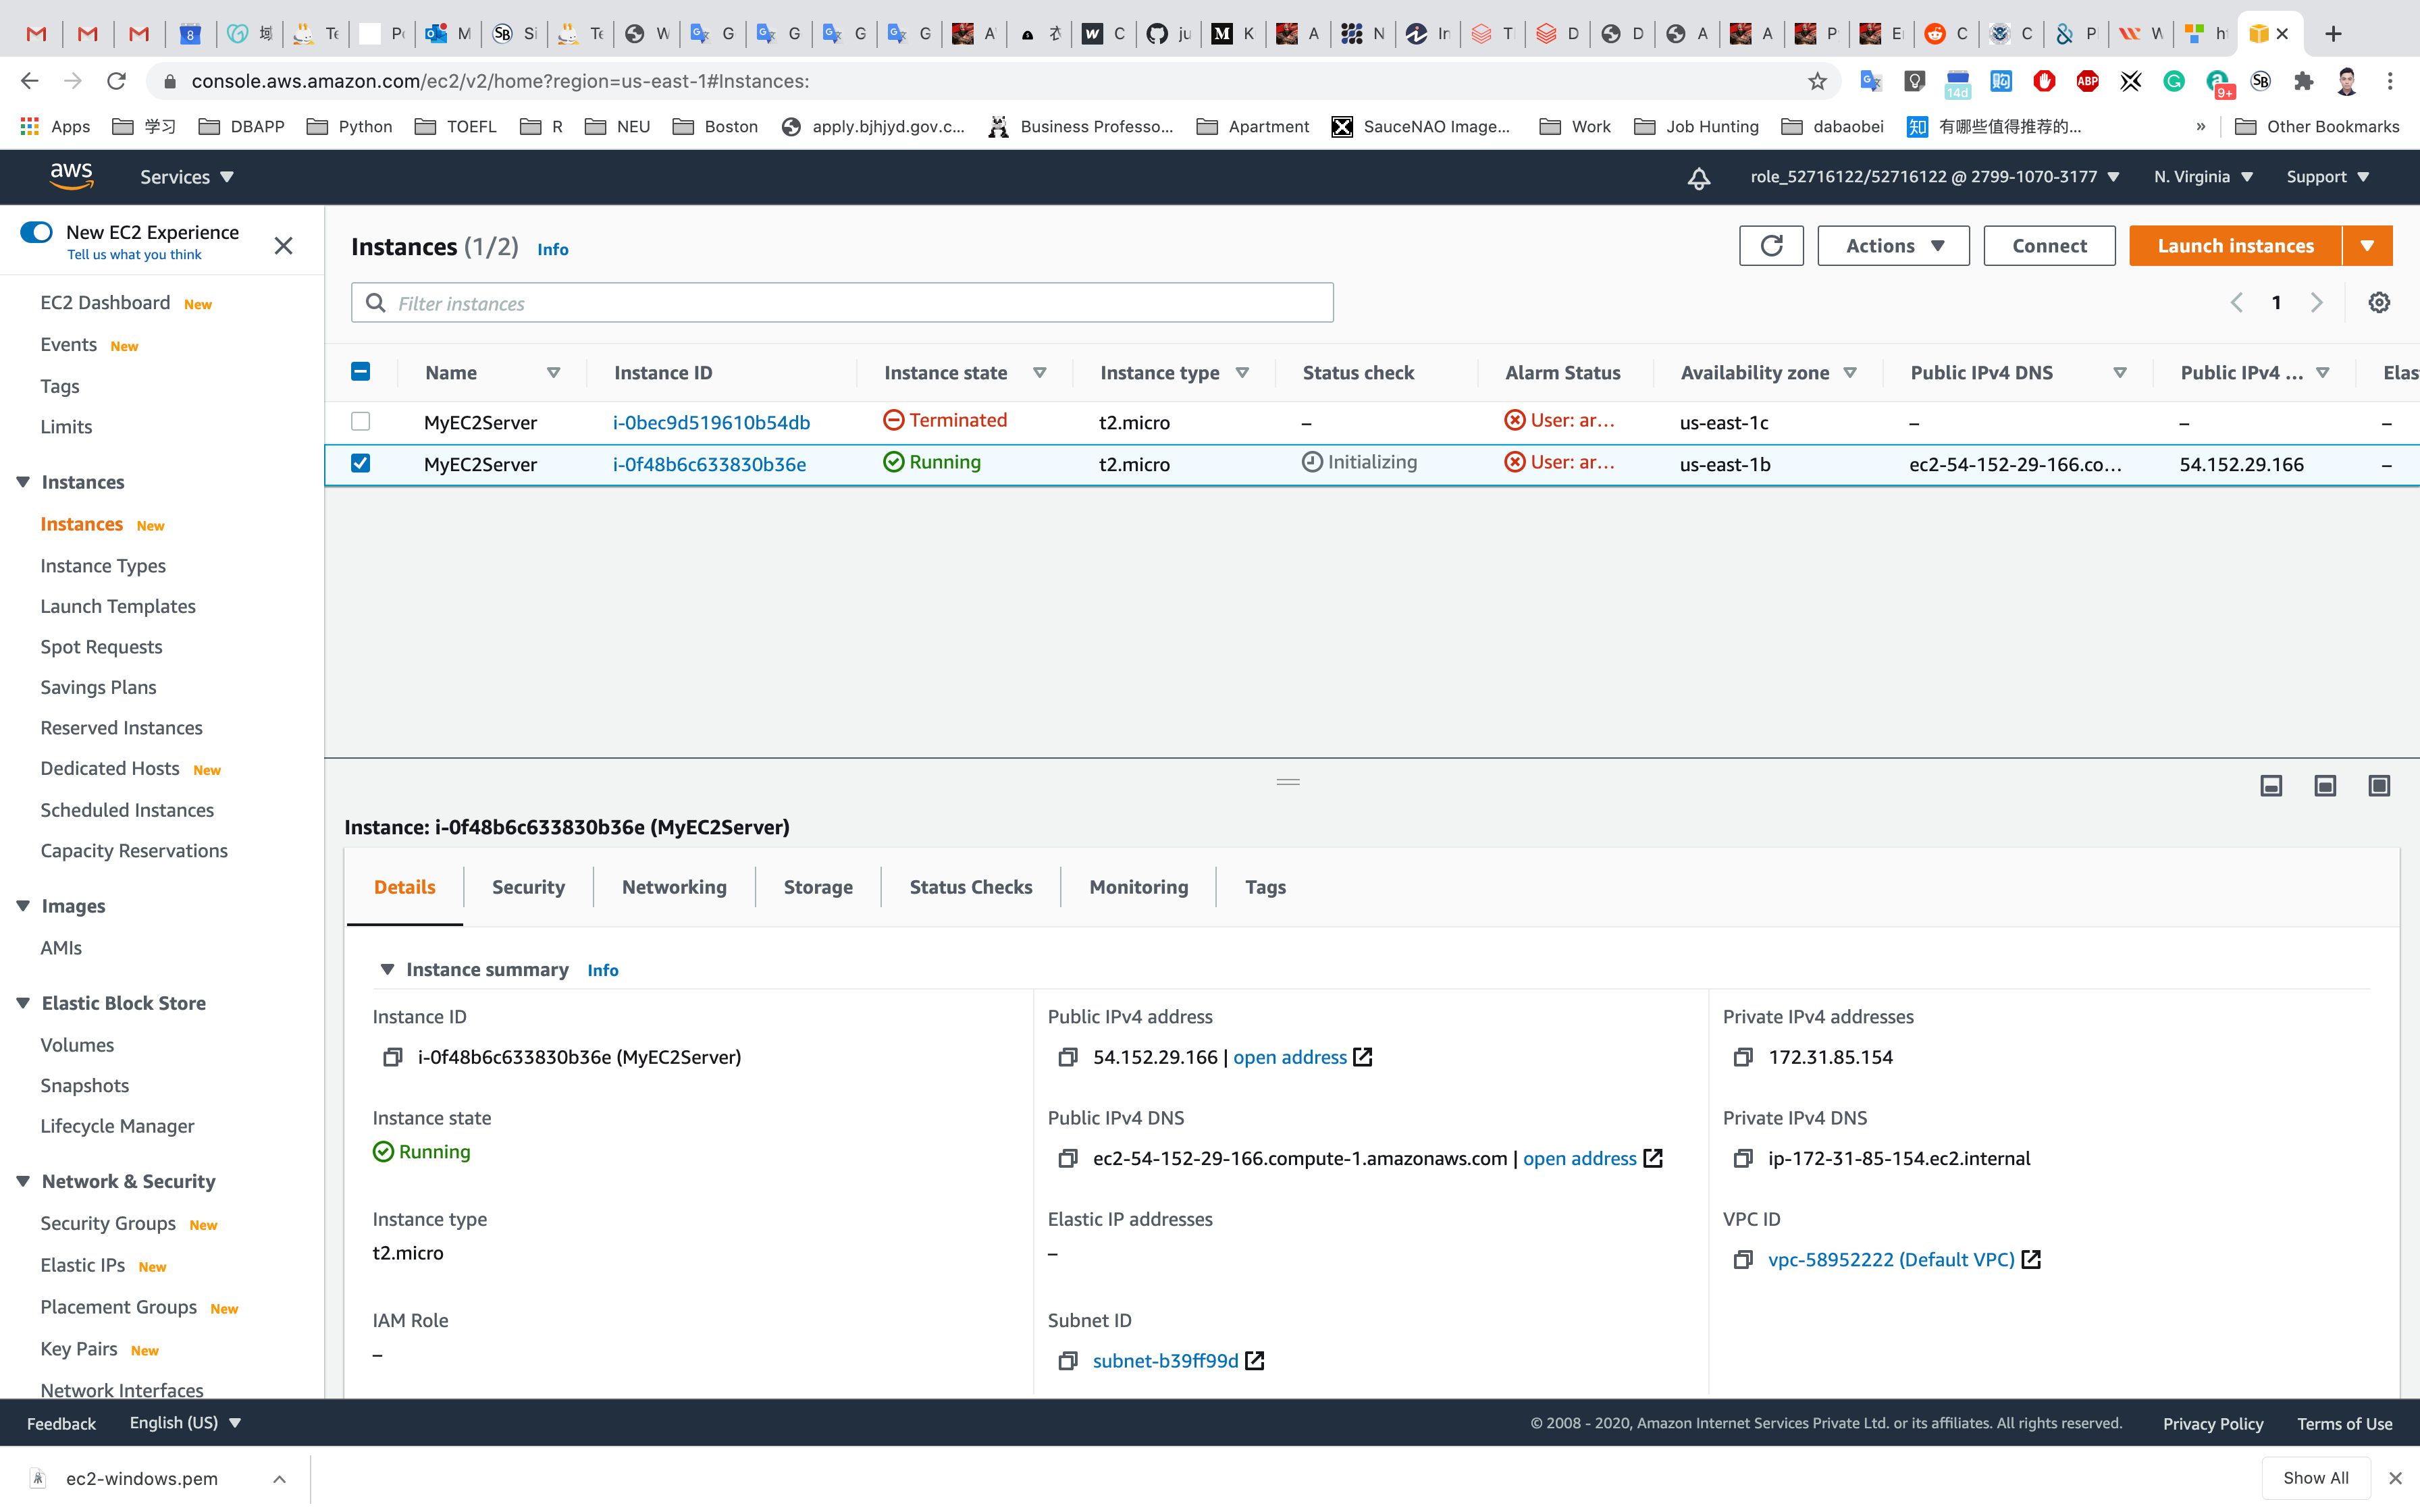The height and width of the screenshot is (1512, 2420).
Task: Open the vpc-58952222 Default VPC link
Action: (x=1890, y=1259)
